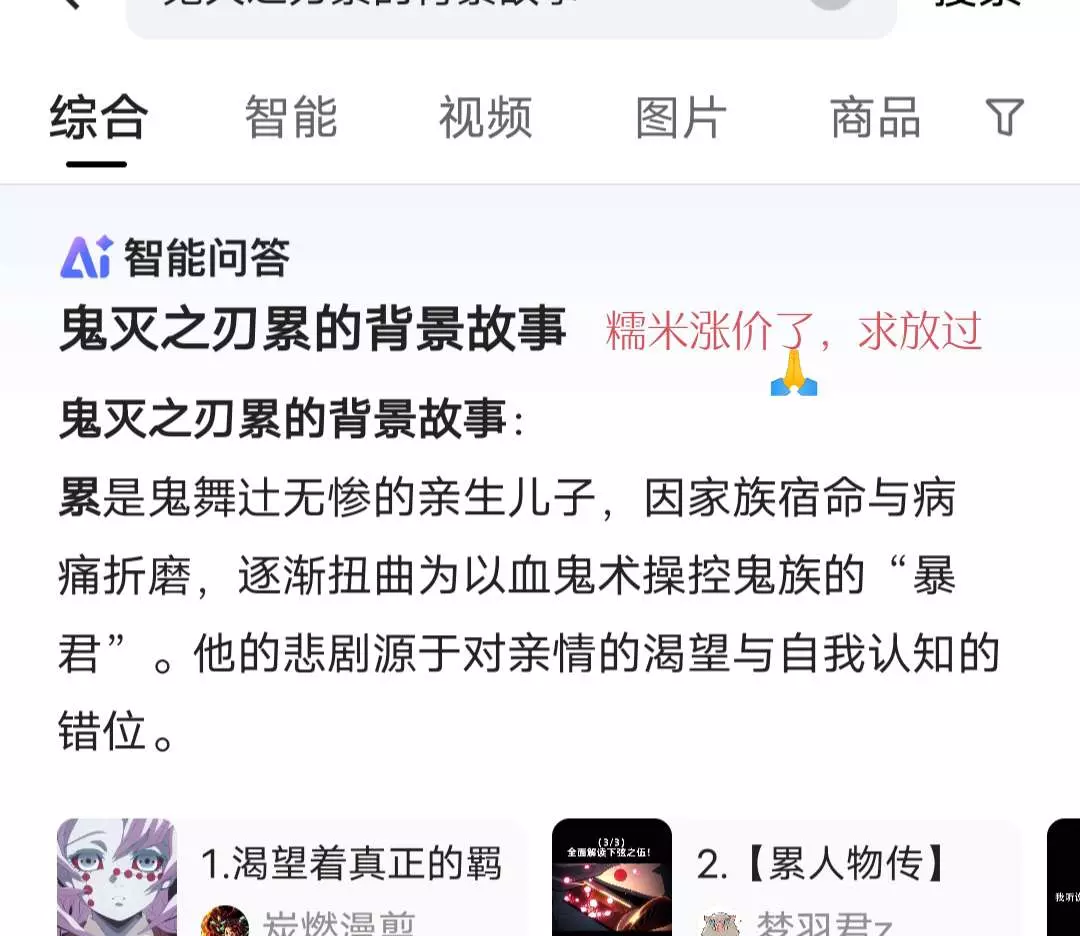The width and height of the screenshot is (1080, 936).
Task: Tap the 鬼灭之刃累的背景故事 bold heading
Action: pyautogui.click(x=313, y=329)
